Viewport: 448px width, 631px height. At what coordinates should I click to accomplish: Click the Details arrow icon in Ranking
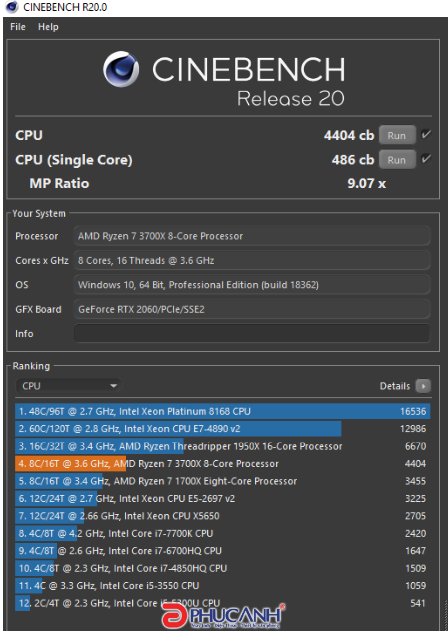click(x=423, y=386)
